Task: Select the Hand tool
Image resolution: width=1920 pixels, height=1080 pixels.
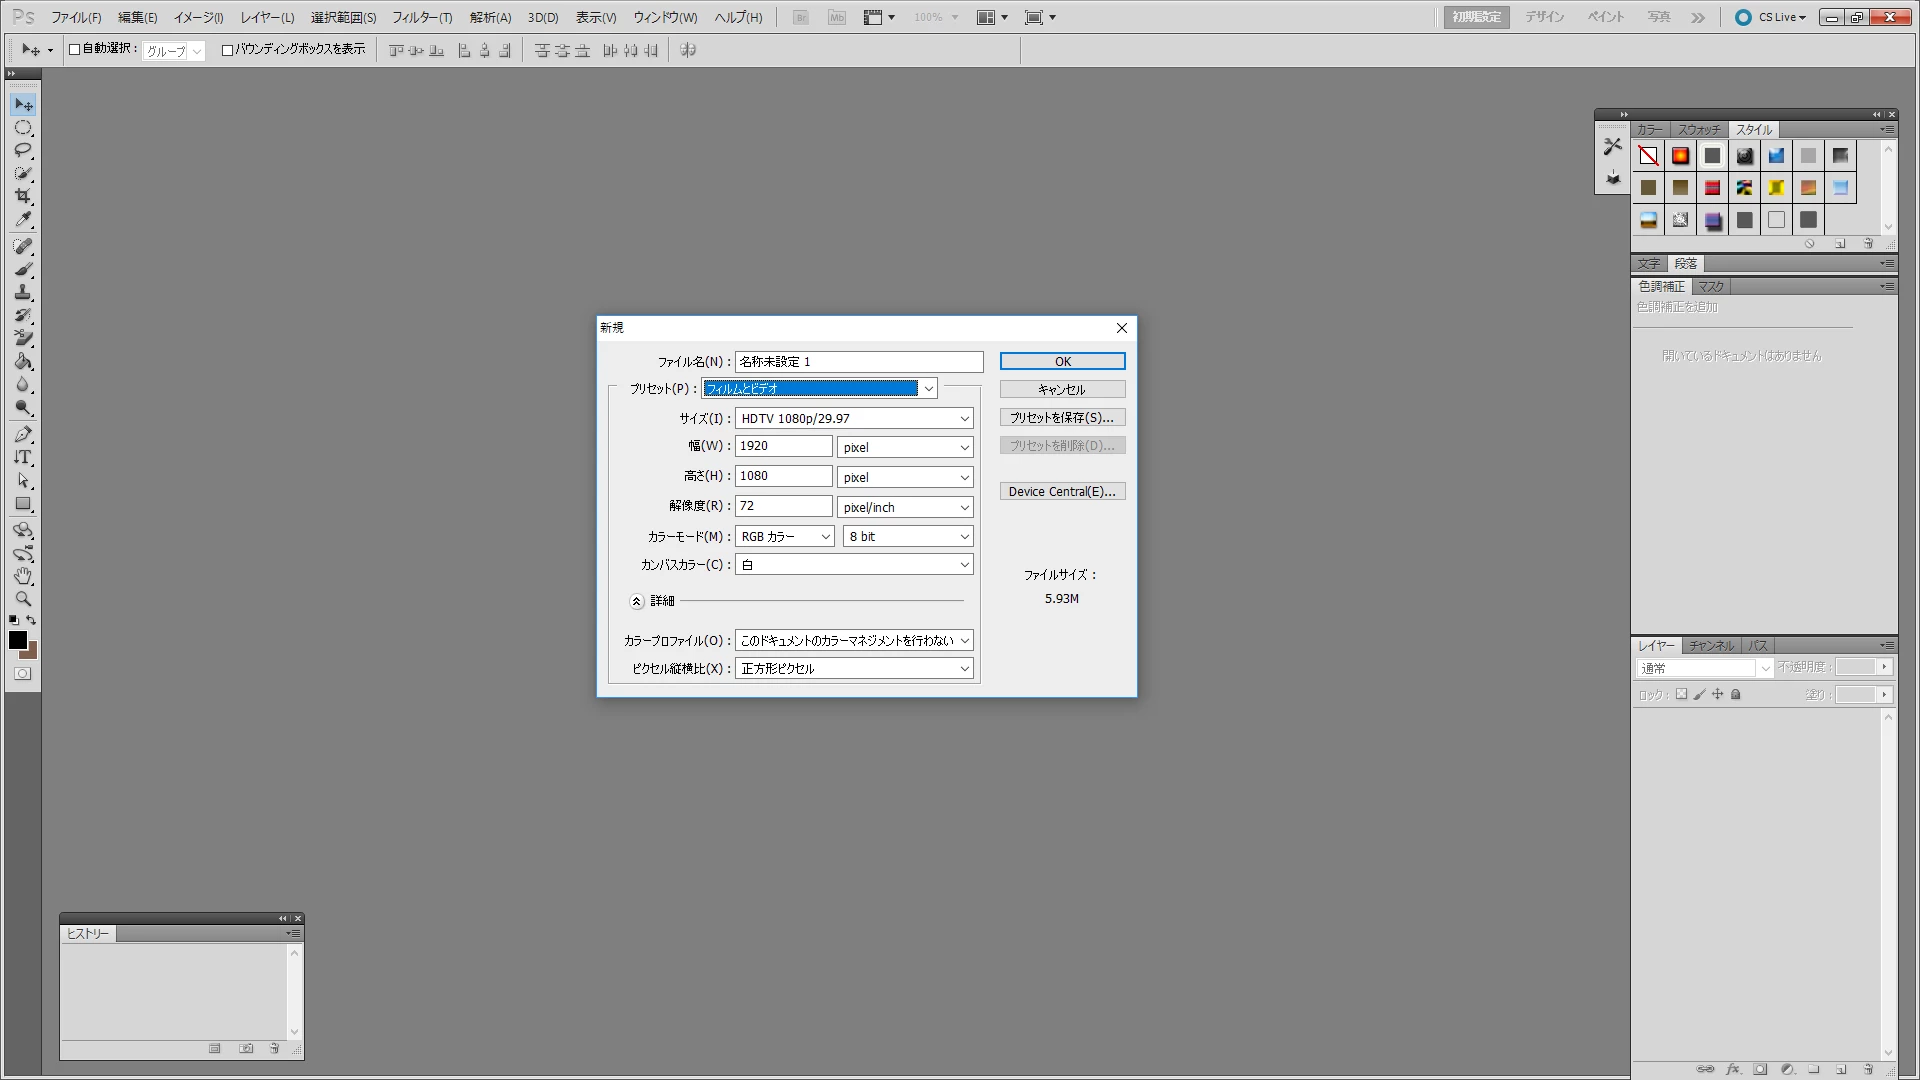Action: pos(23,576)
